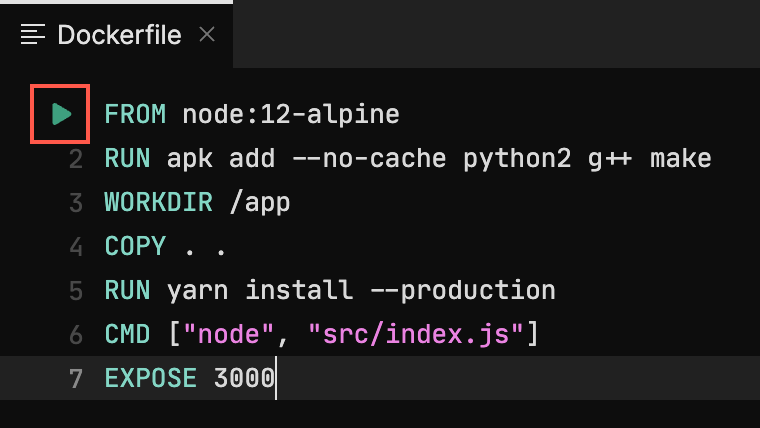The width and height of the screenshot is (760, 428).
Task: Place cursor on the WORKDIR keyword
Action: tap(158, 202)
